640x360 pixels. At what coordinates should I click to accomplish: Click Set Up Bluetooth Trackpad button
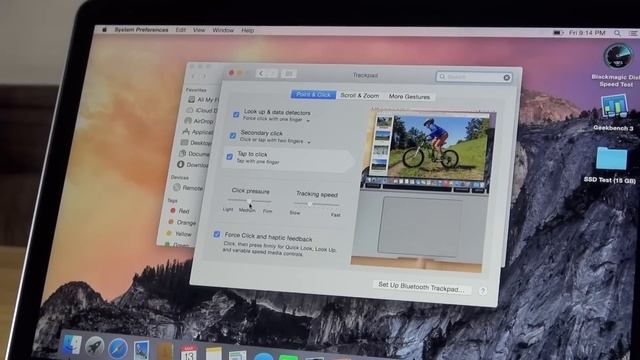click(x=421, y=287)
